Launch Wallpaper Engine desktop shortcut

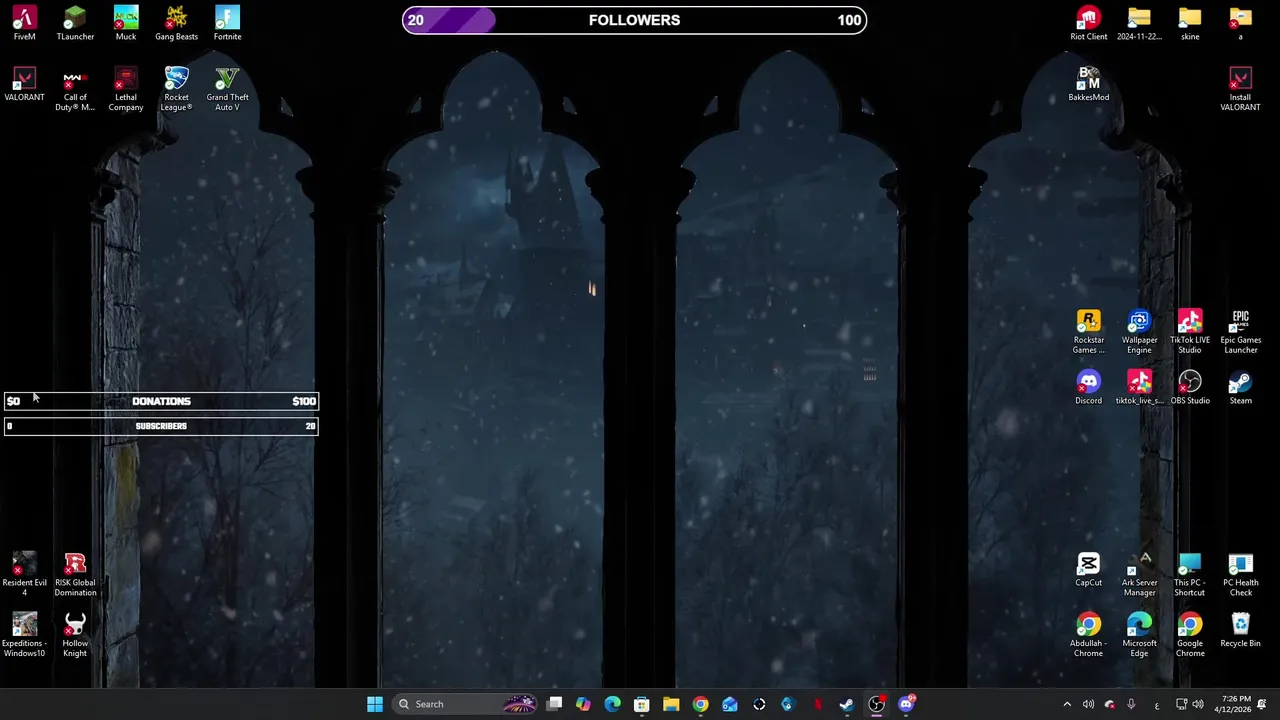coord(1139,333)
